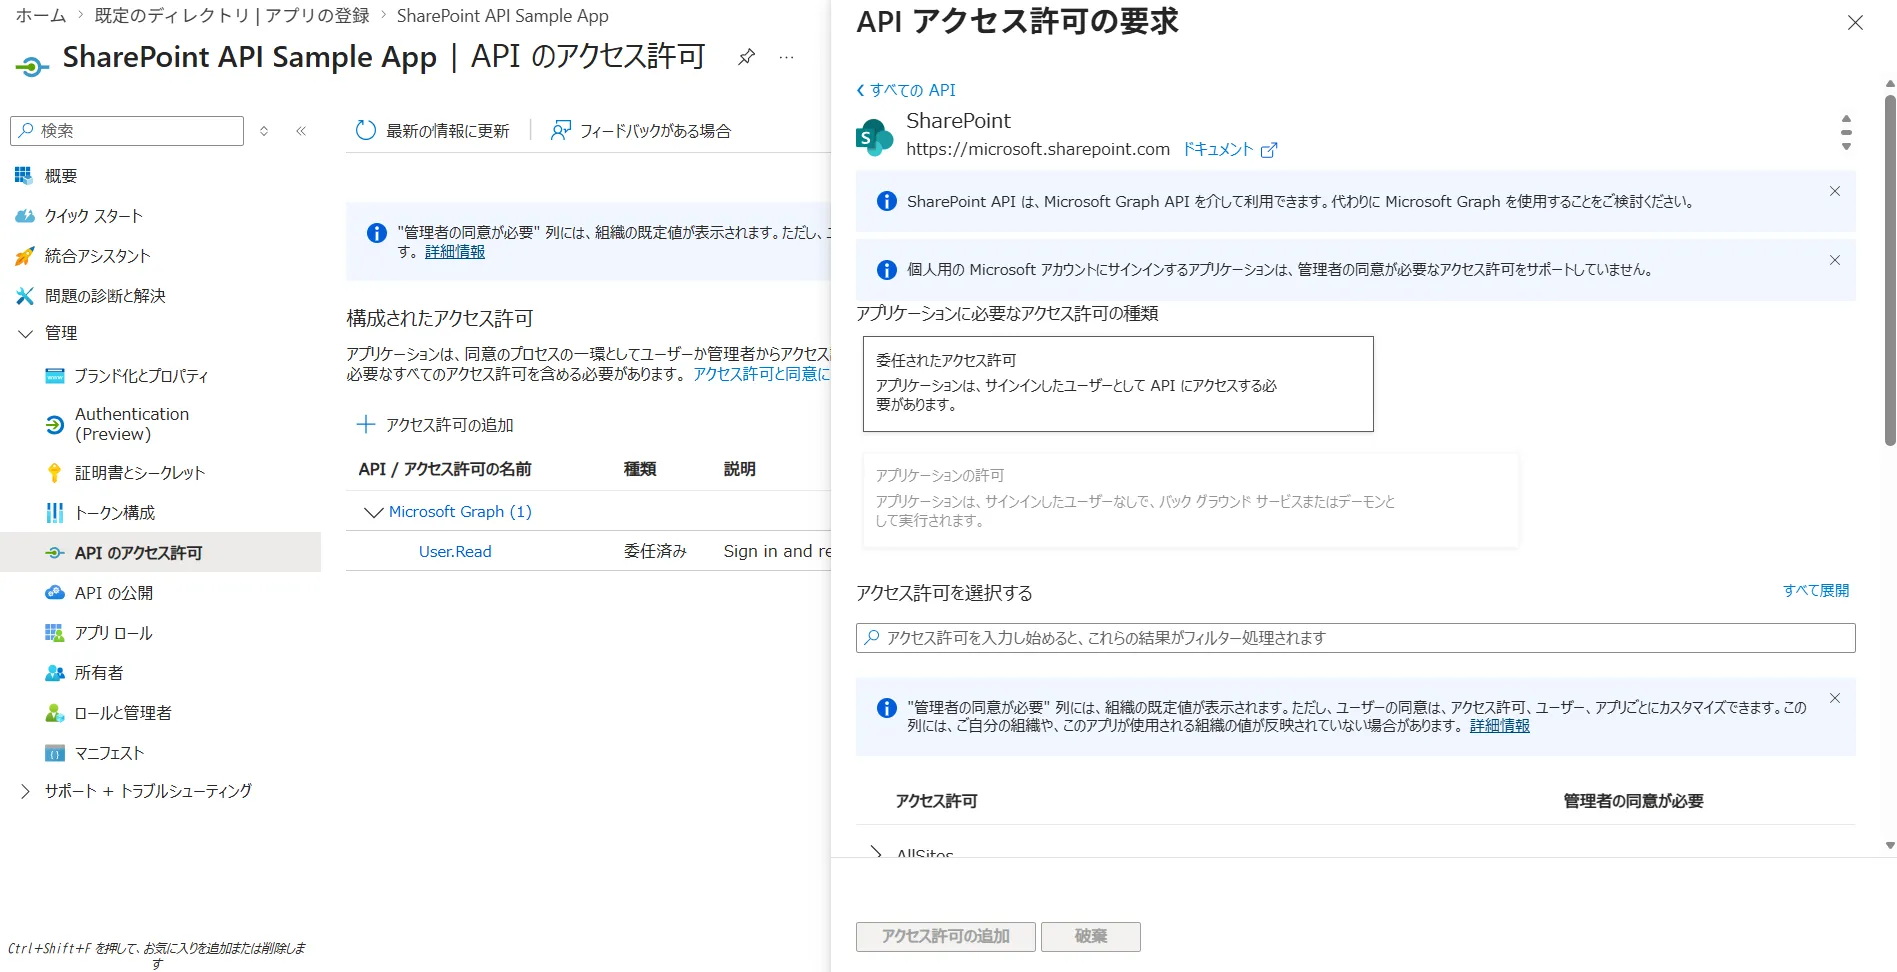Open User.Read permission link
This screenshot has height=972, width=1897.
[x=455, y=552]
